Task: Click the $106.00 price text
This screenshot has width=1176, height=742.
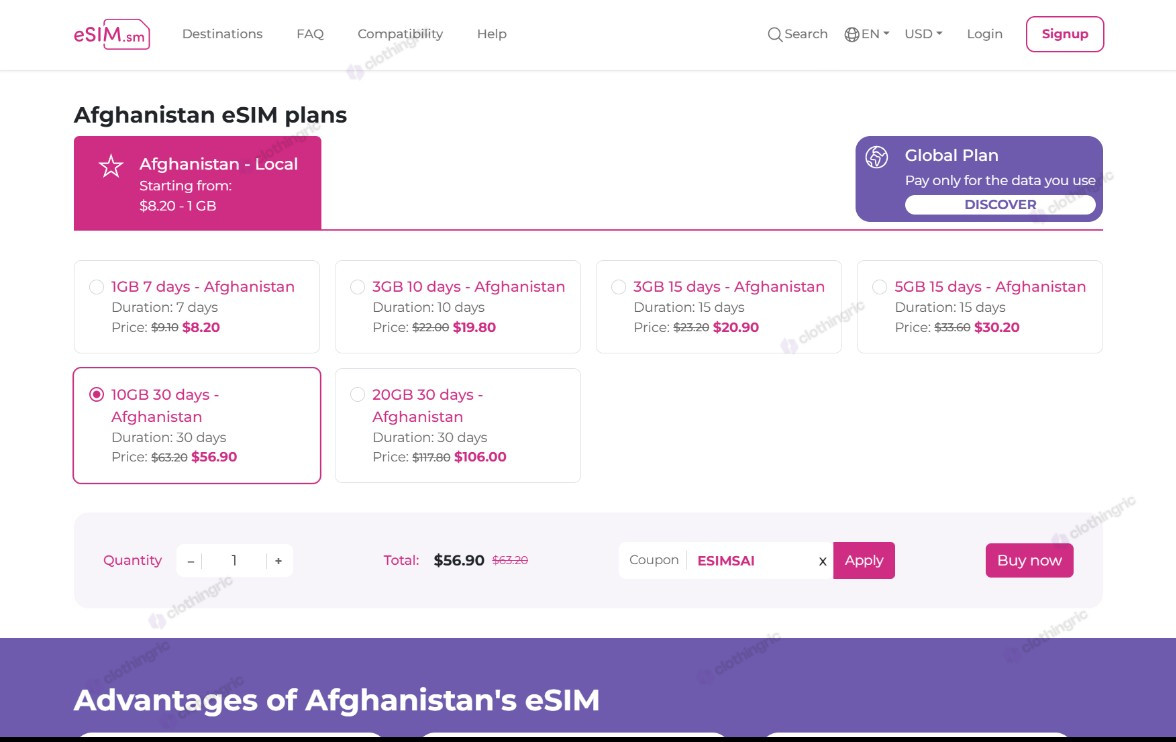Action: [x=480, y=457]
